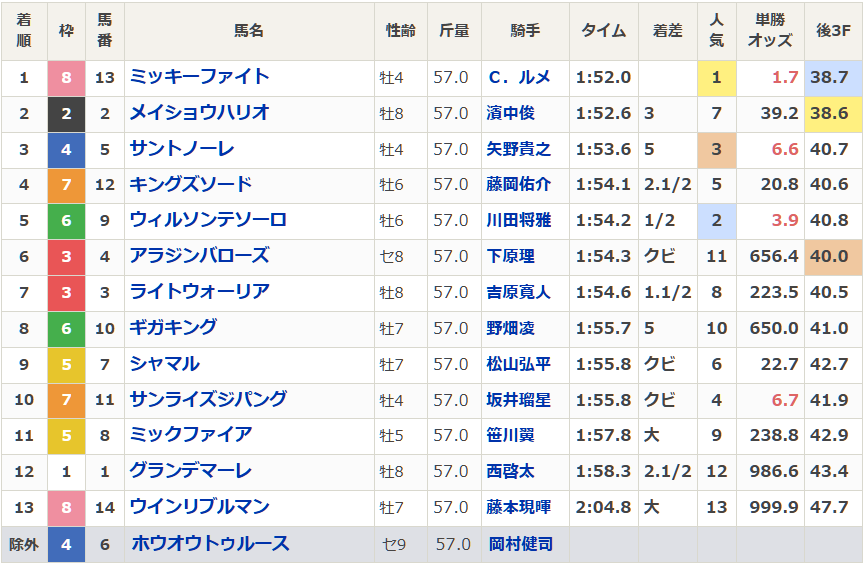Open キングズソード horse page
This screenshot has width=863, height=564.
pos(190,184)
